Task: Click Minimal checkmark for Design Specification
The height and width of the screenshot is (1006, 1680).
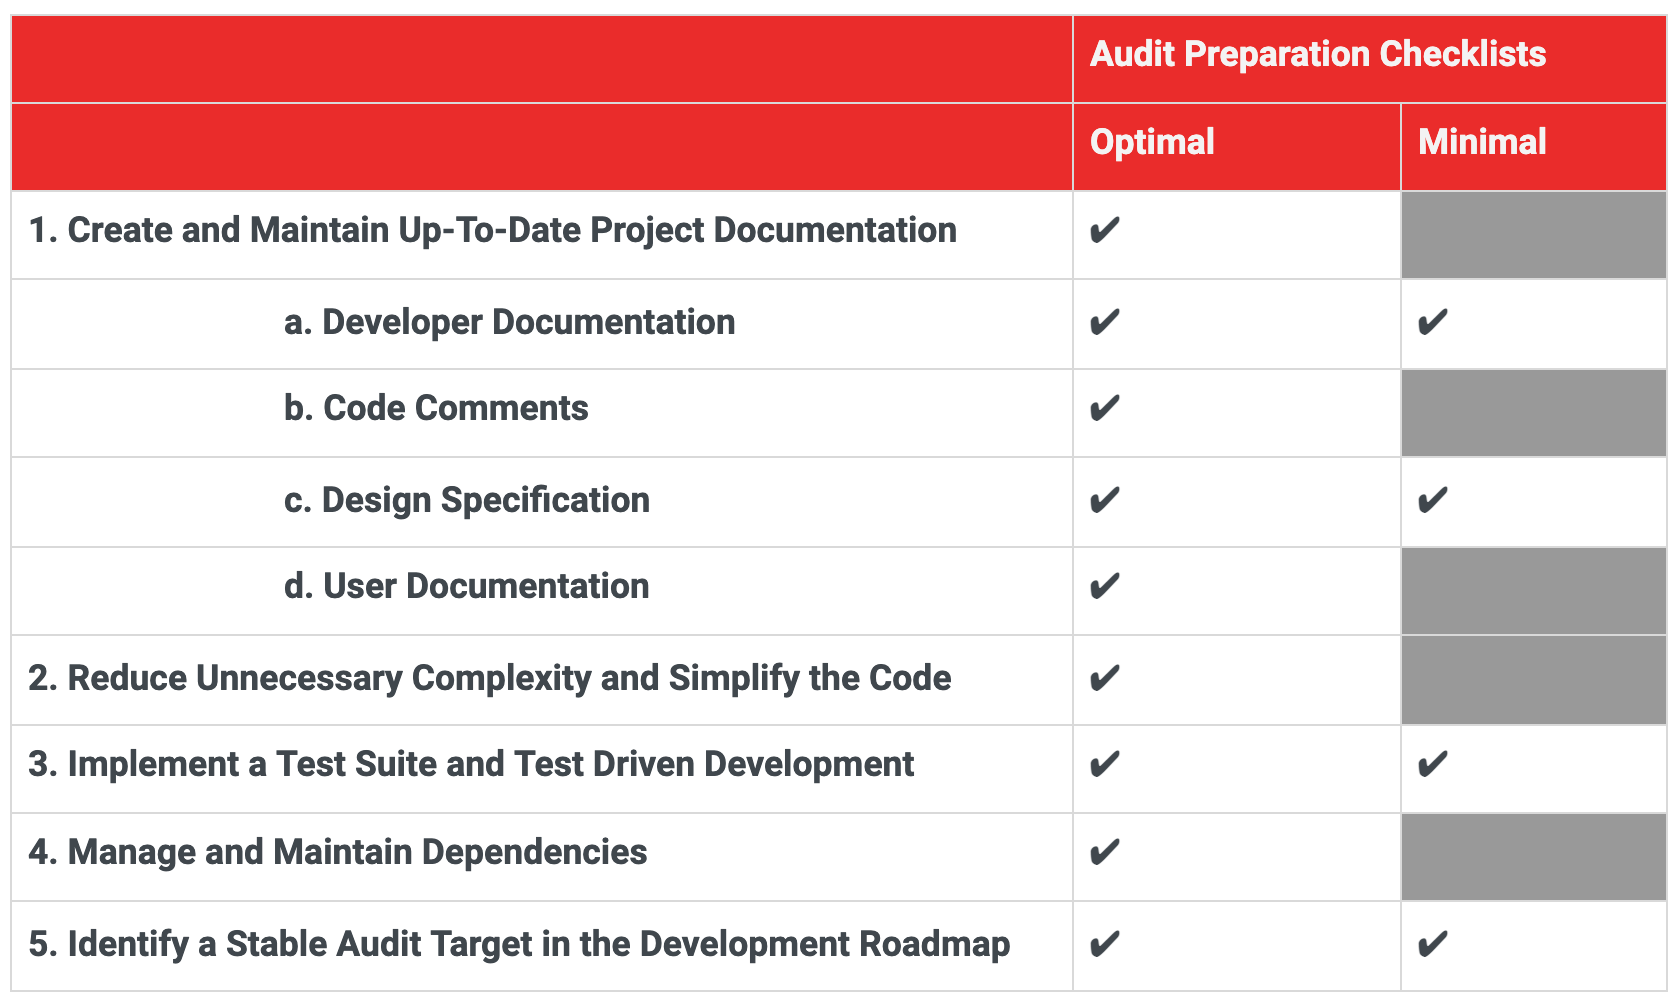Action: pyautogui.click(x=1433, y=501)
